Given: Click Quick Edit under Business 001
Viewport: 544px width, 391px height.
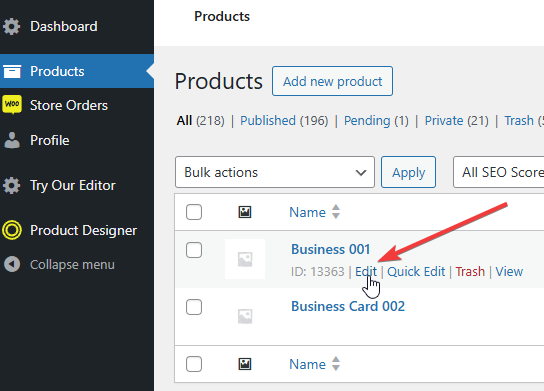Looking at the screenshot, I should pyautogui.click(x=416, y=271).
